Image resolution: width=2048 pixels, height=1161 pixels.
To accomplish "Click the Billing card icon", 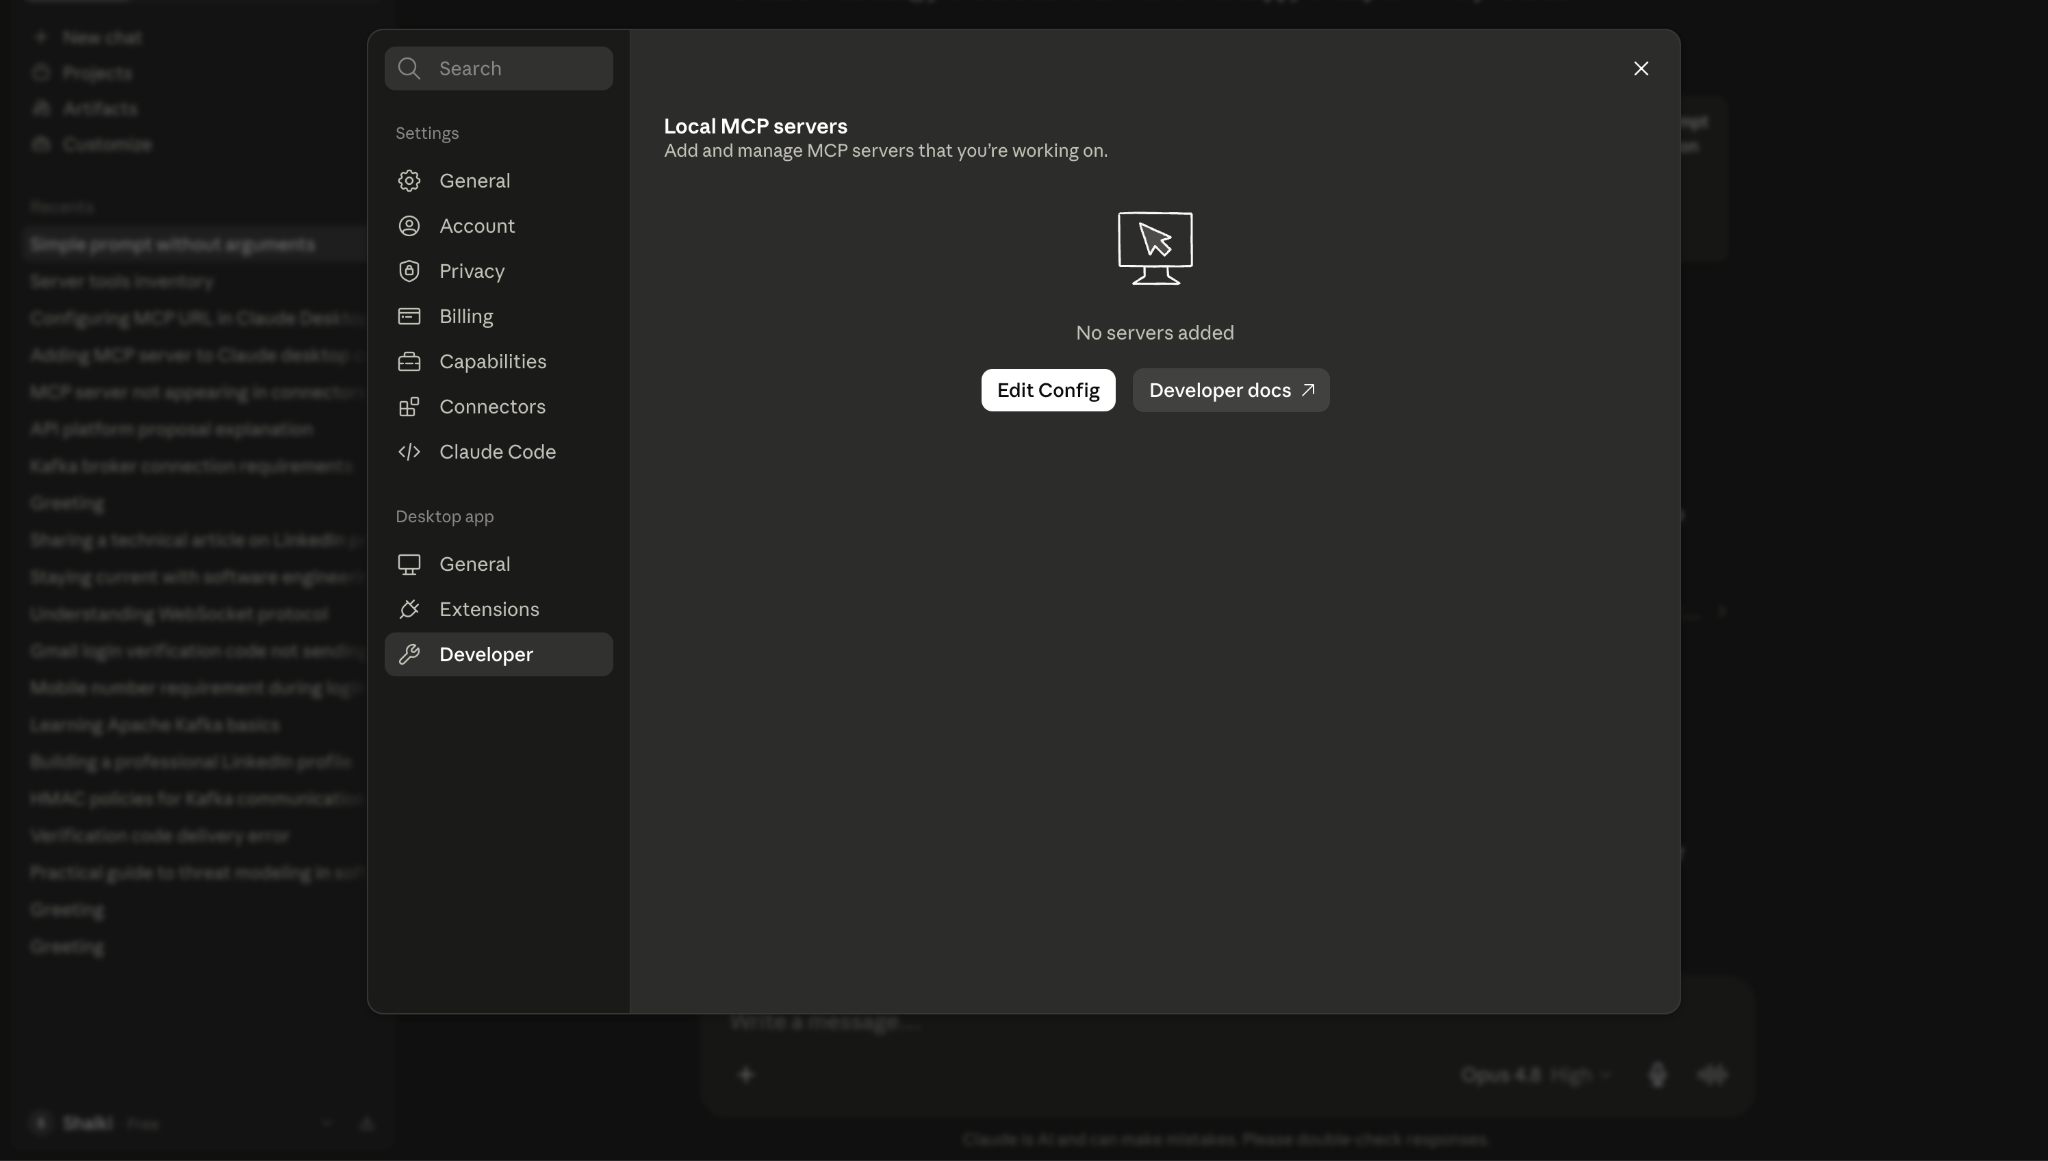I will 409,316.
